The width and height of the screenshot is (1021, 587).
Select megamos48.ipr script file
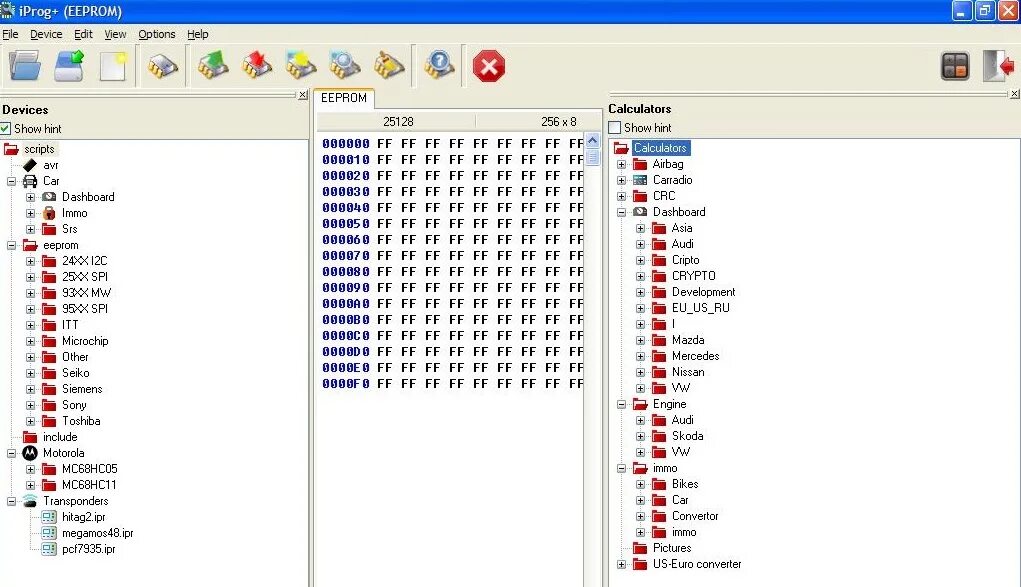[98, 533]
